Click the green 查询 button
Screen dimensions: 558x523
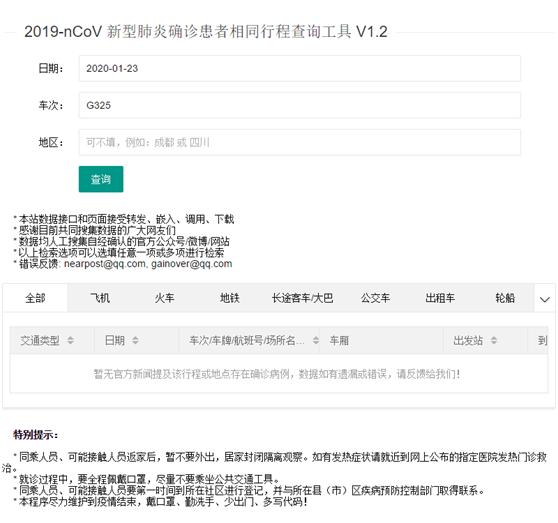[101, 179]
